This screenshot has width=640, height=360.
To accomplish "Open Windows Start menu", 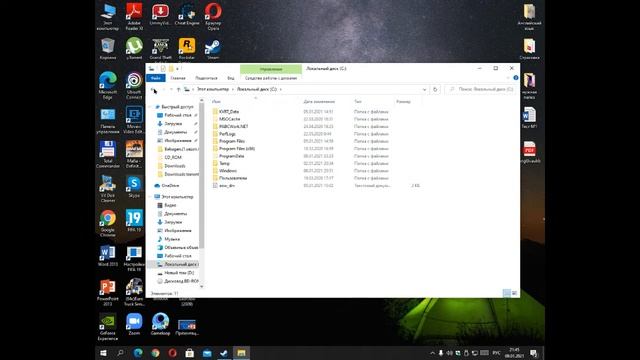I will [x=103, y=353].
